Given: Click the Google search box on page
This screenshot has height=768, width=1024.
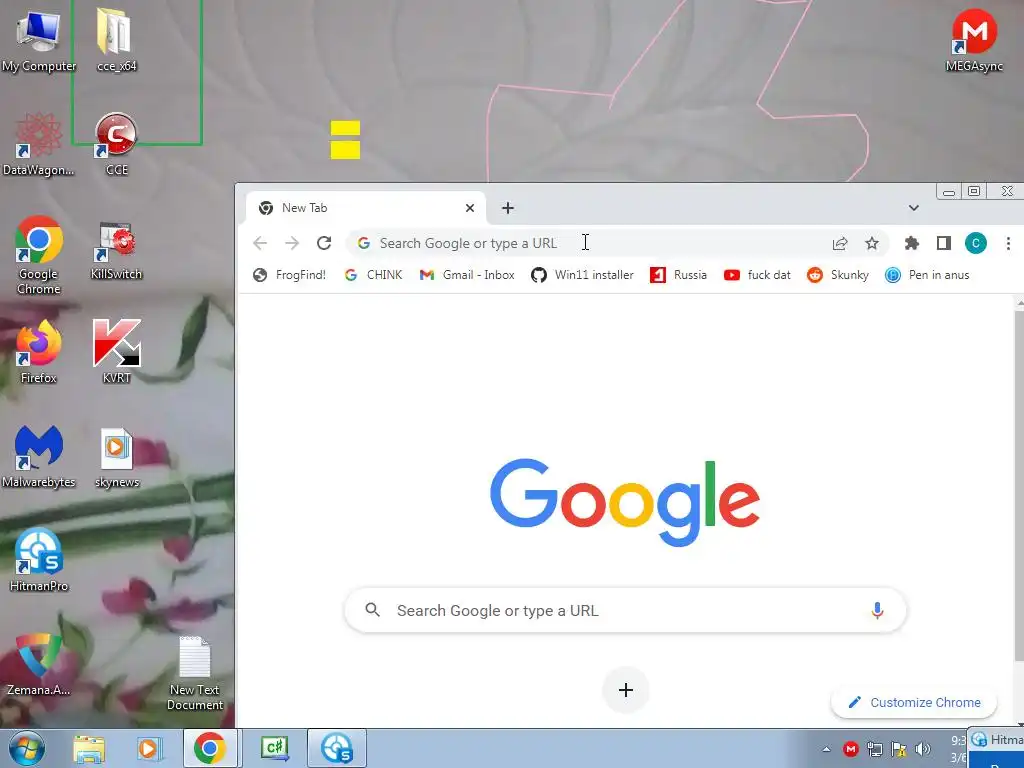Looking at the screenshot, I should 625,610.
